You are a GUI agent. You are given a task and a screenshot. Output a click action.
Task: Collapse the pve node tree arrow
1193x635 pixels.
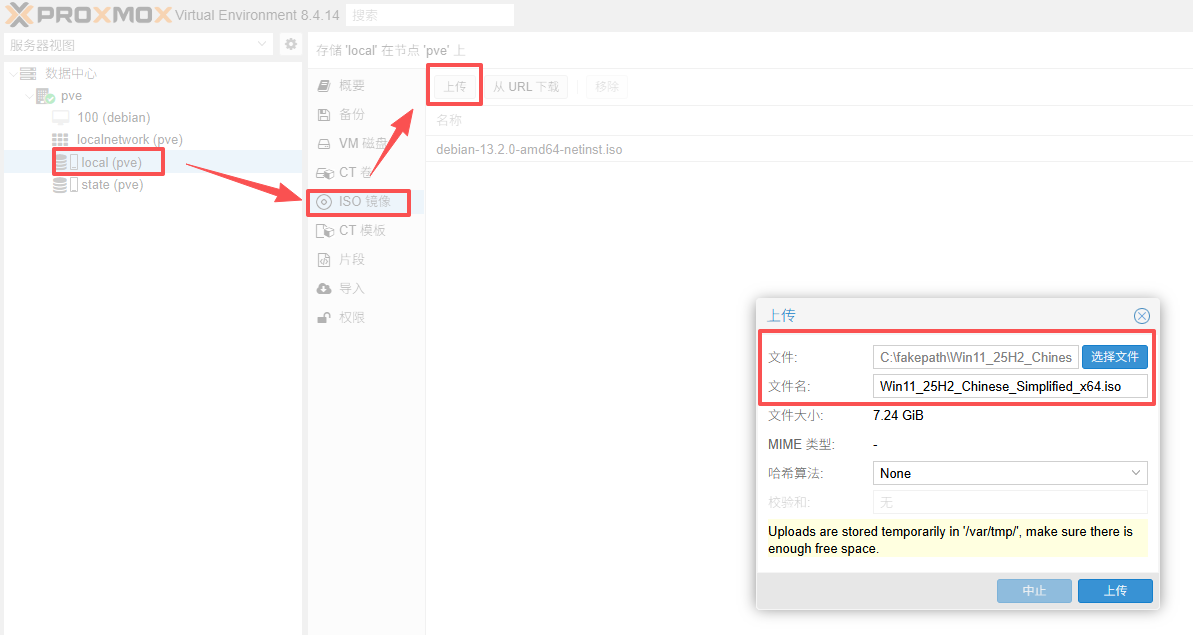[x=28, y=96]
